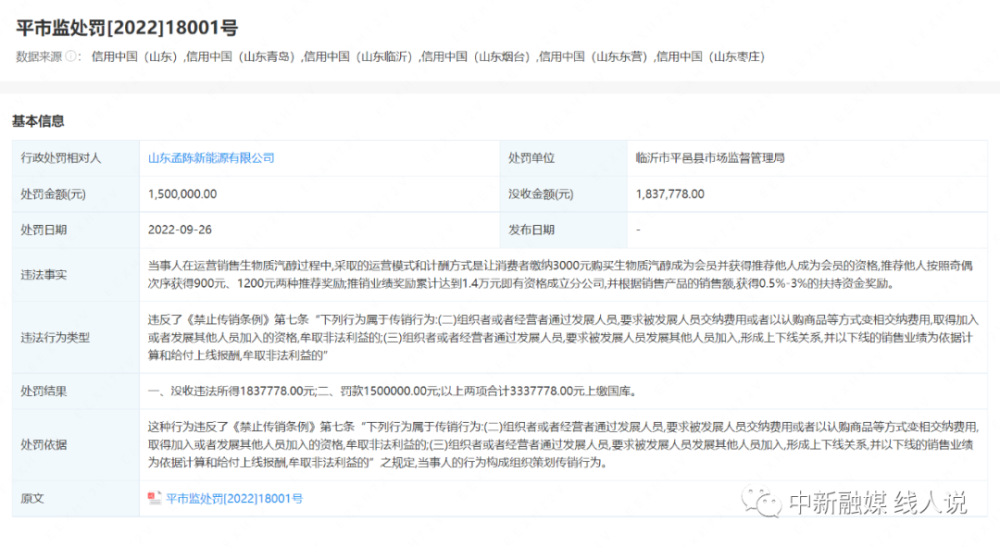Click the 处罚依据 row label
Viewport: 1000px width, 547px height.
43,444
